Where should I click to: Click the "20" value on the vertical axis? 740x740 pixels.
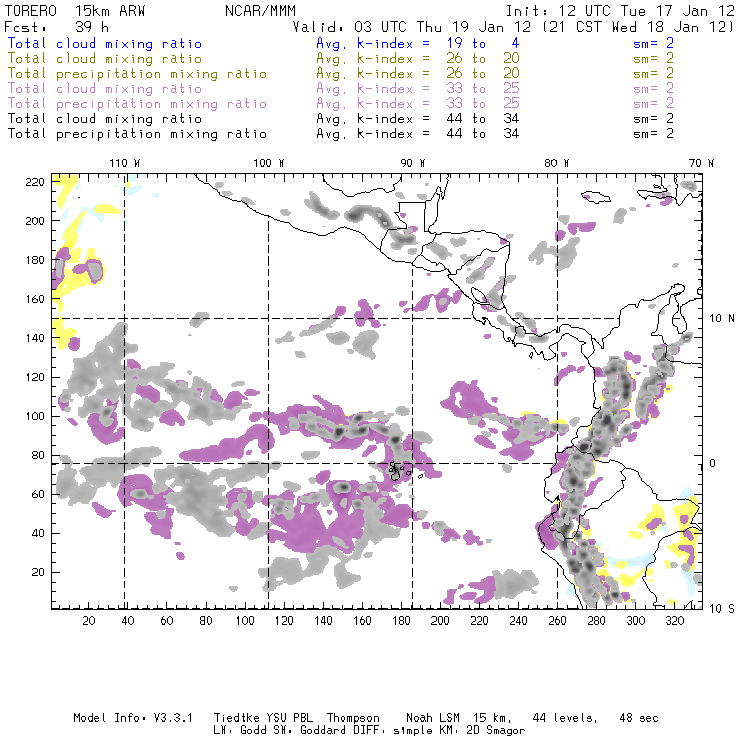tap(38, 572)
